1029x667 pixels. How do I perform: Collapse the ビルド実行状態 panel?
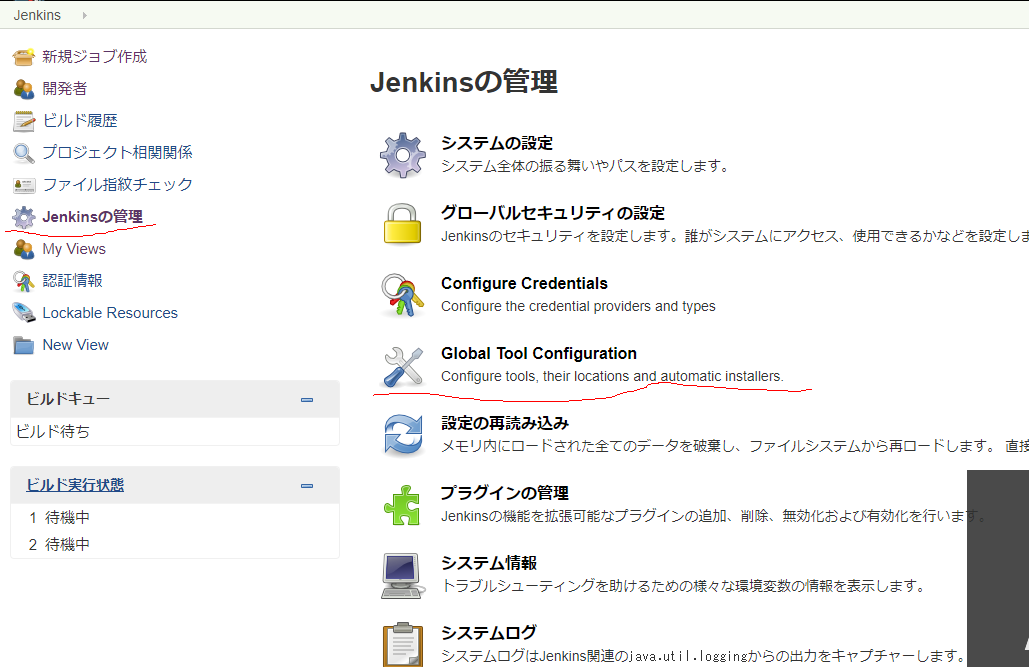[307, 486]
